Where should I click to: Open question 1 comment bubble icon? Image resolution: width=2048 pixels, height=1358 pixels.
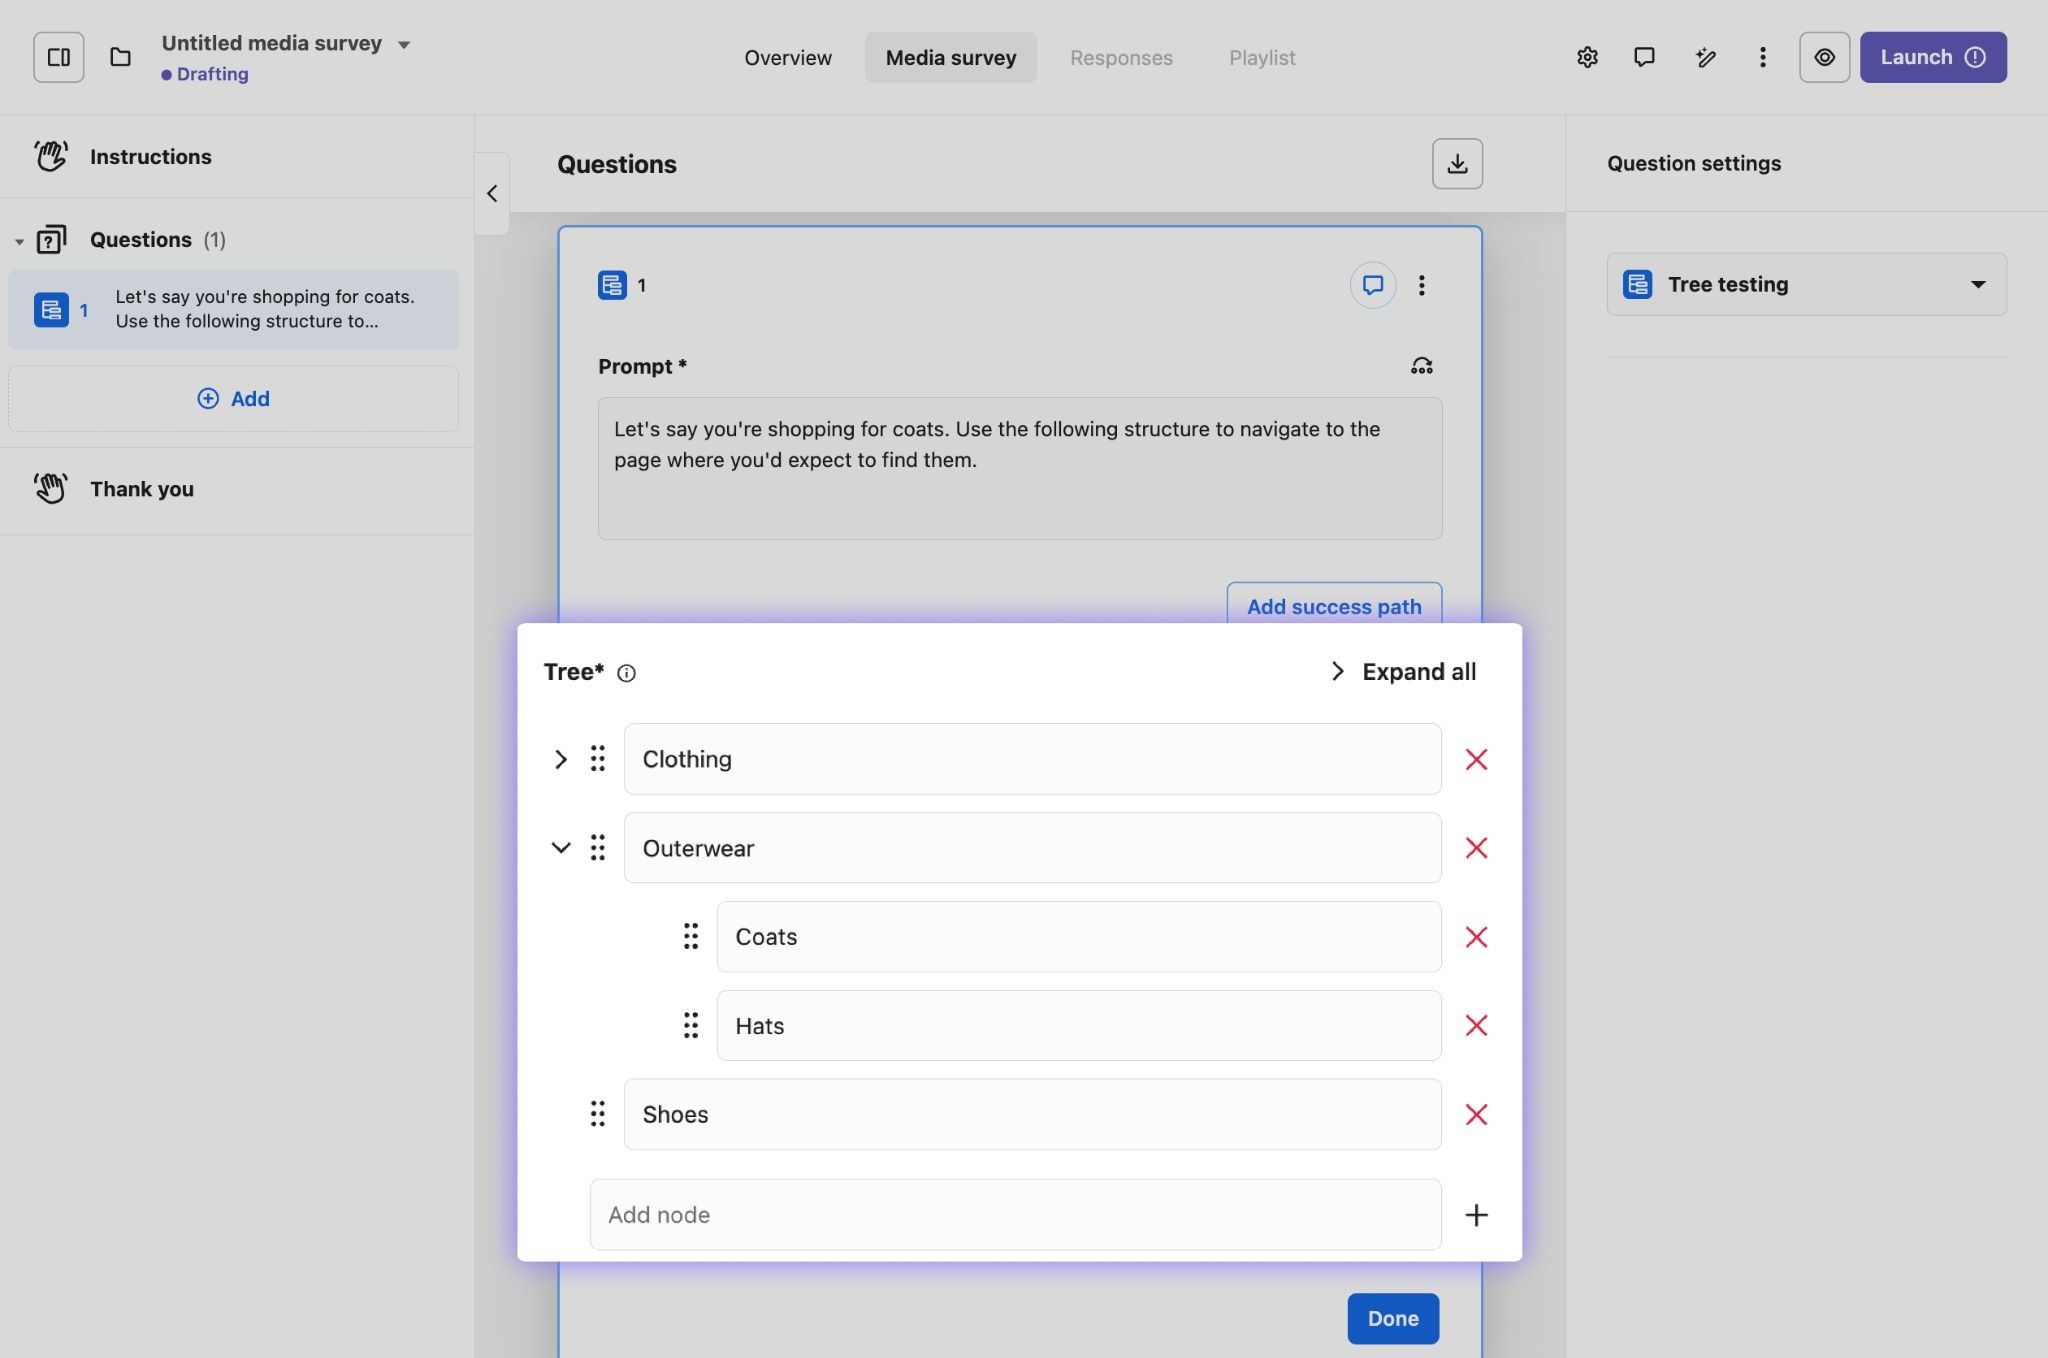point(1372,285)
